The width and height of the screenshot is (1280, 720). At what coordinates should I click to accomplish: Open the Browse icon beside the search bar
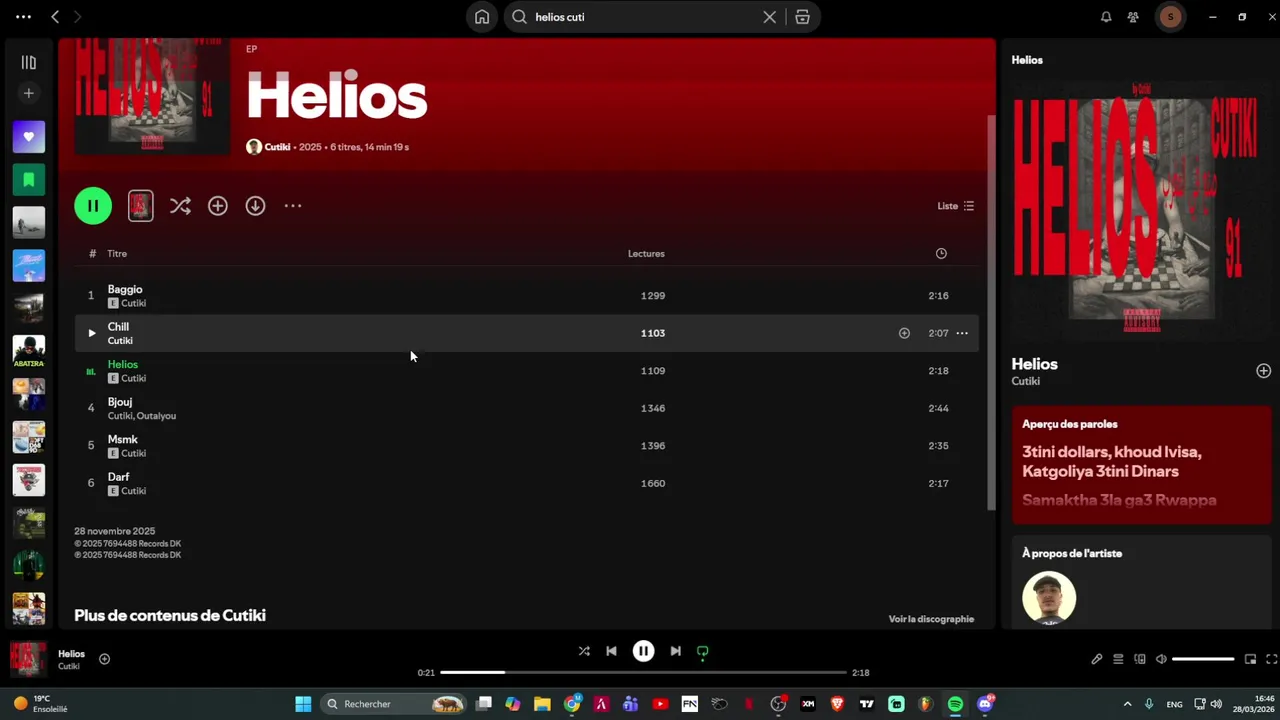pyautogui.click(x=802, y=17)
